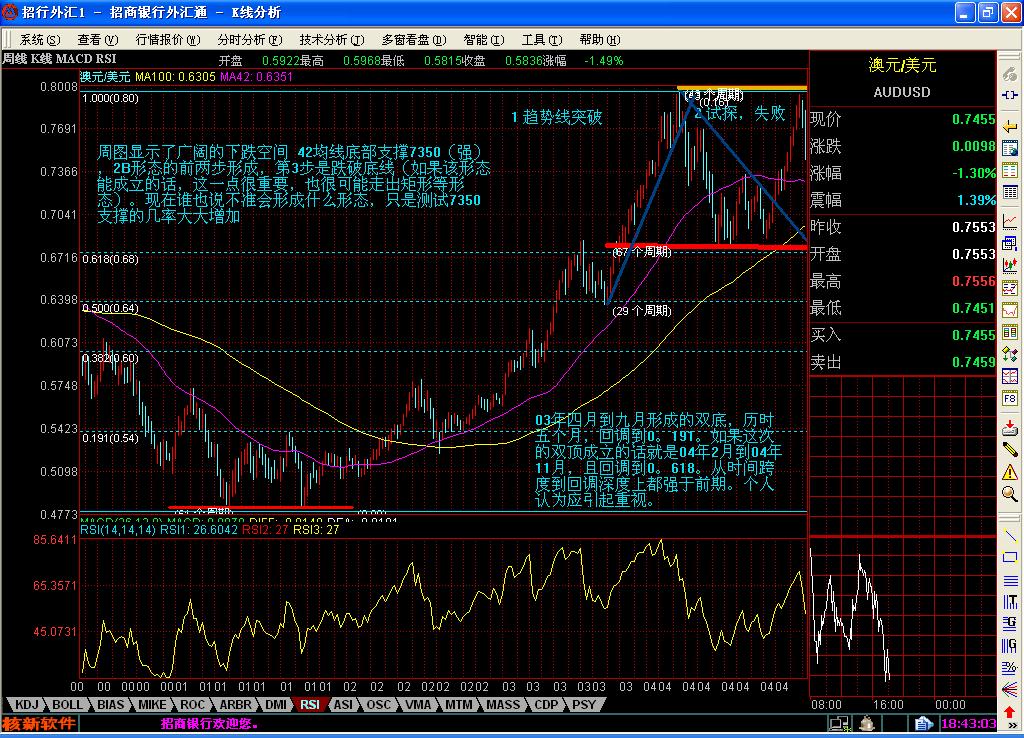
Task: Click the red up arrow marker tool
Action: pos(1010,711)
